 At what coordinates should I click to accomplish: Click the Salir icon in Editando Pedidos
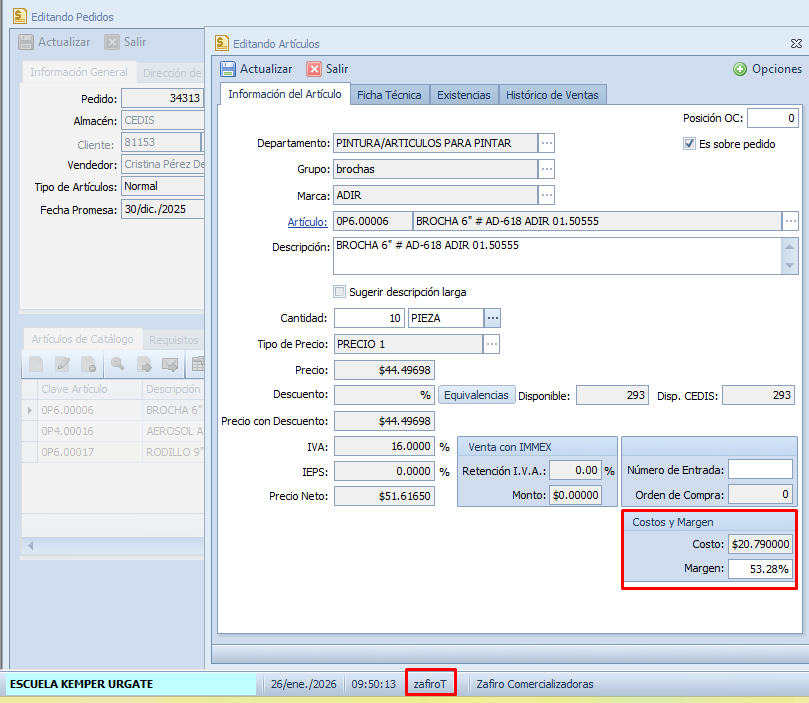pos(112,42)
